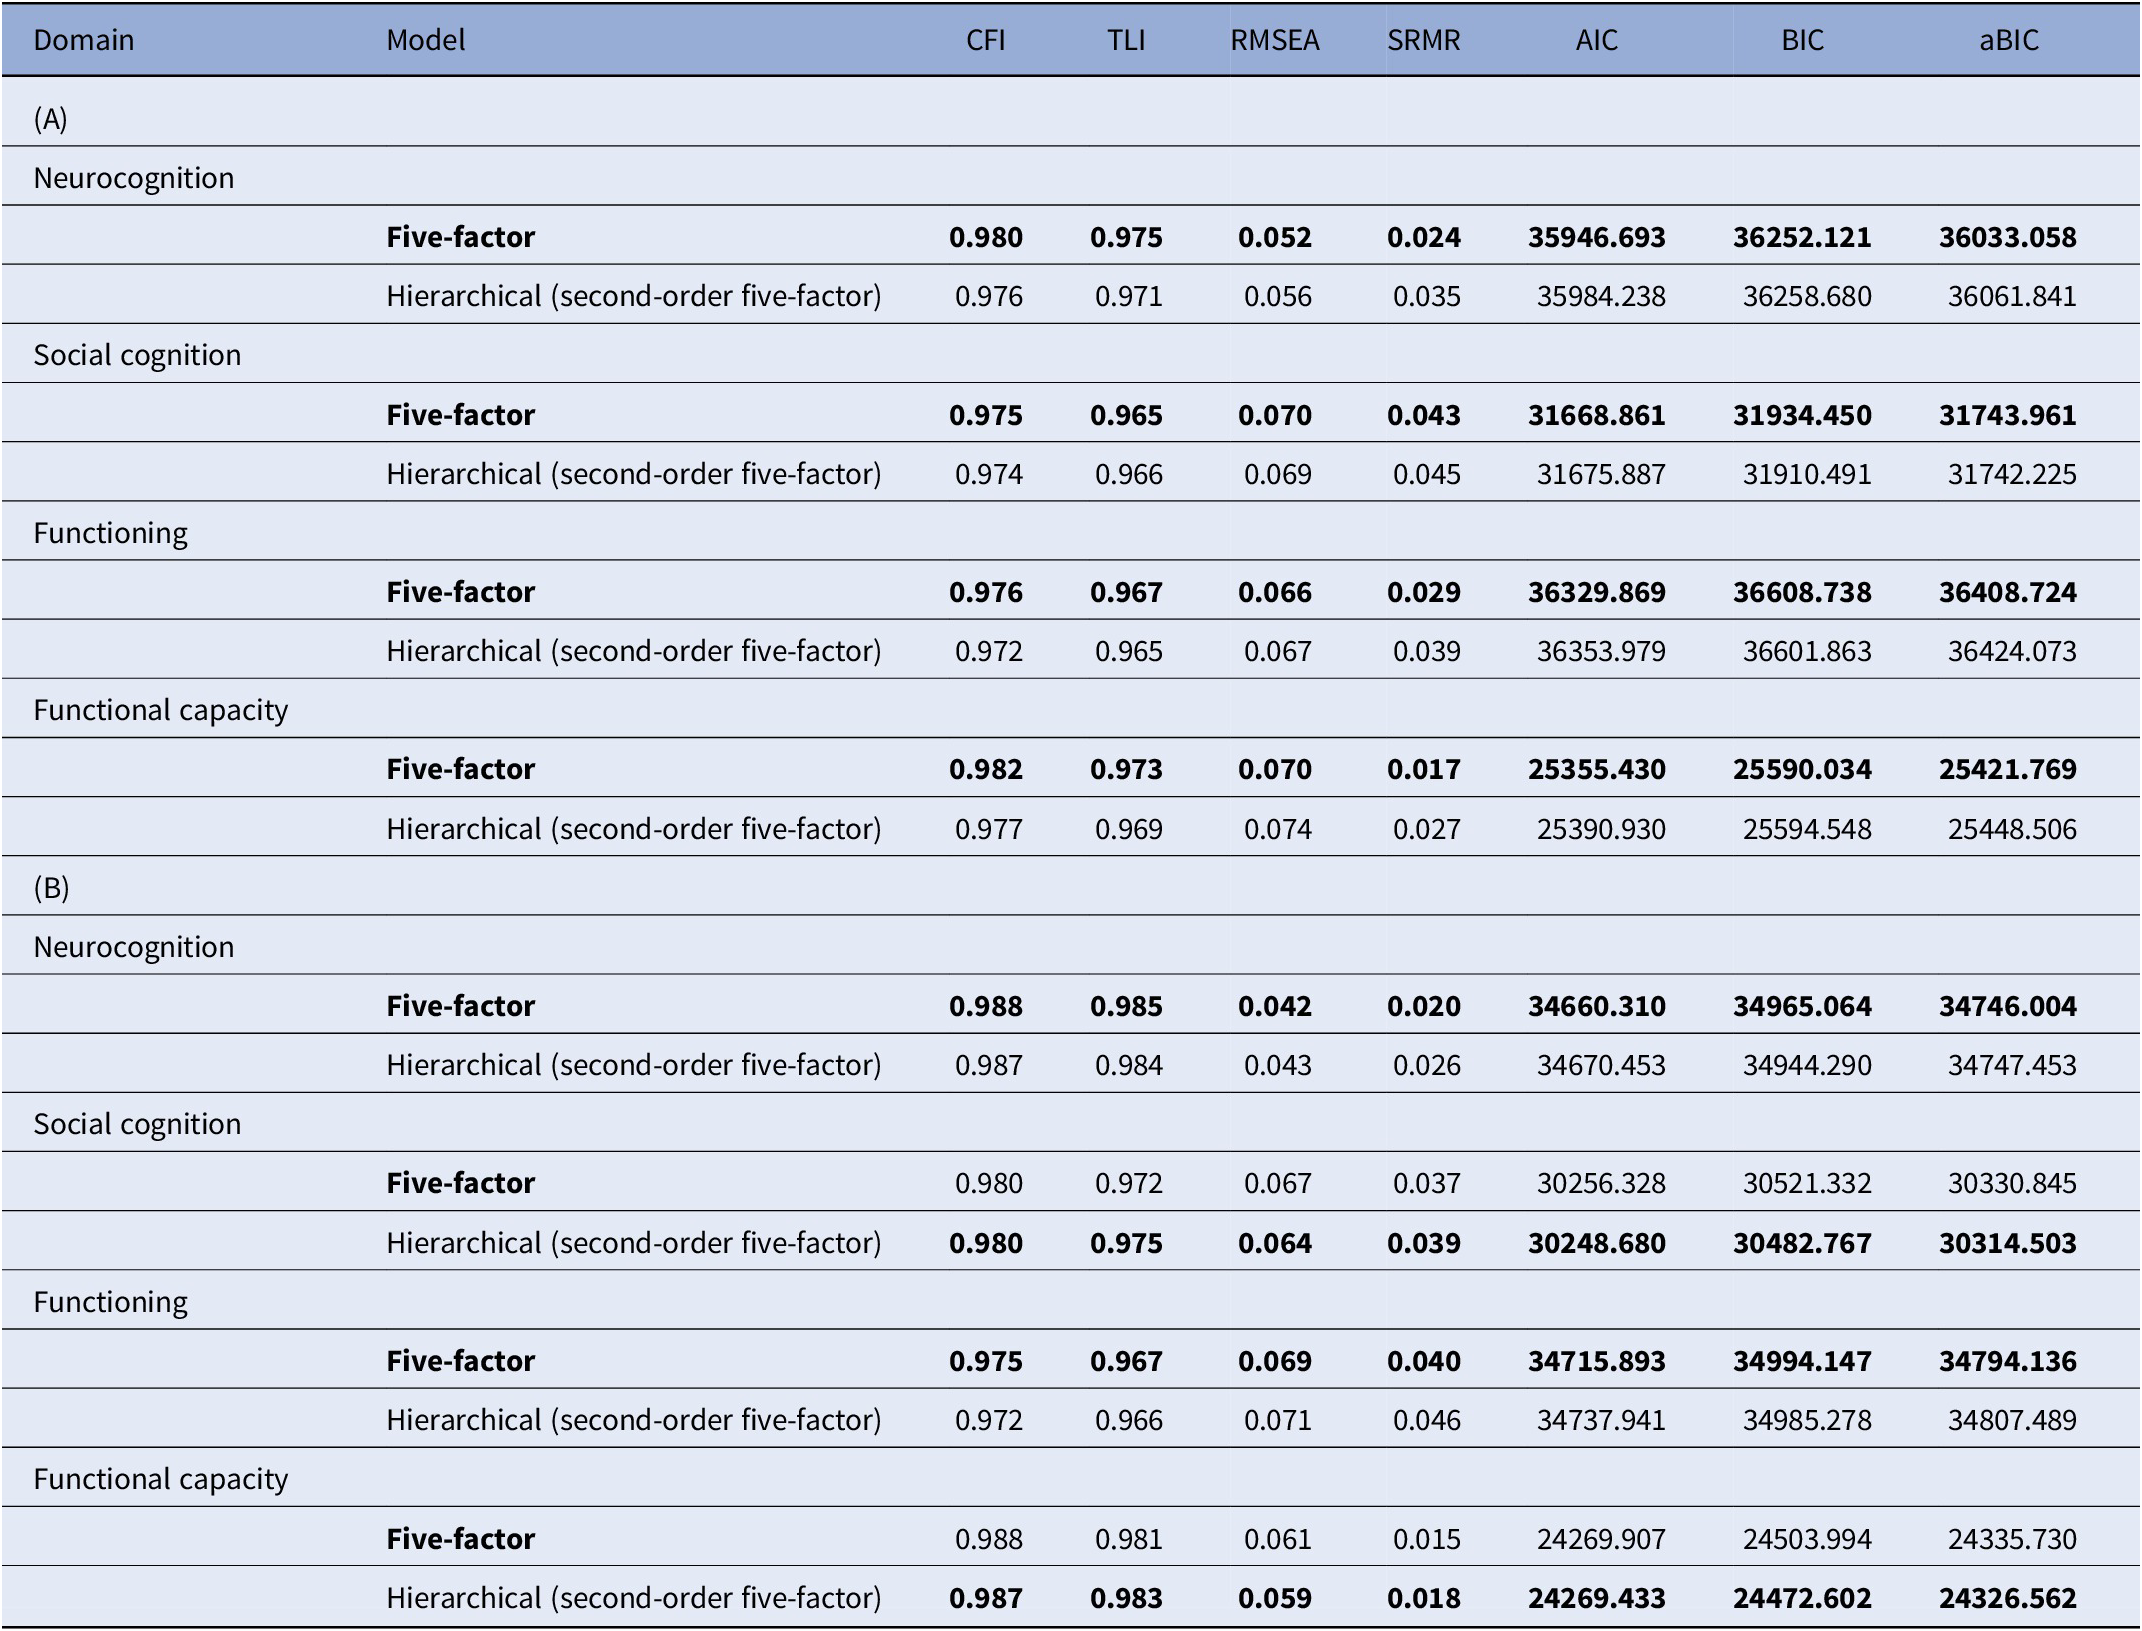Click the BIC column header
2142x1631 pixels.
pyautogui.click(x=1802, y=40)
